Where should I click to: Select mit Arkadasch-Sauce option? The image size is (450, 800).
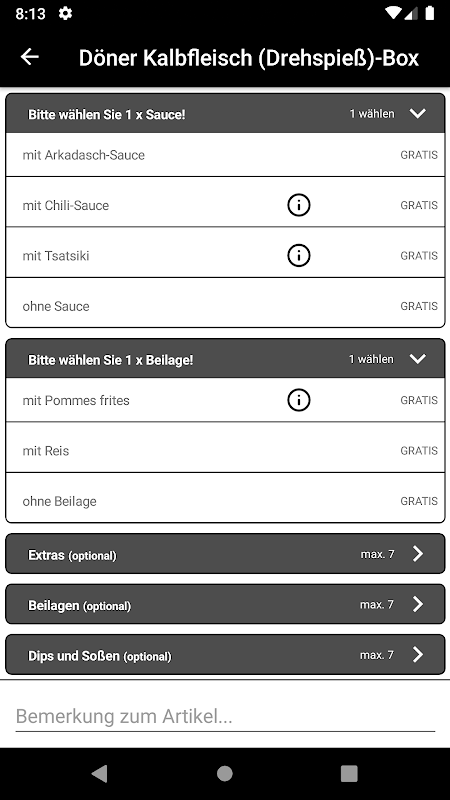(x=225, y=155)
